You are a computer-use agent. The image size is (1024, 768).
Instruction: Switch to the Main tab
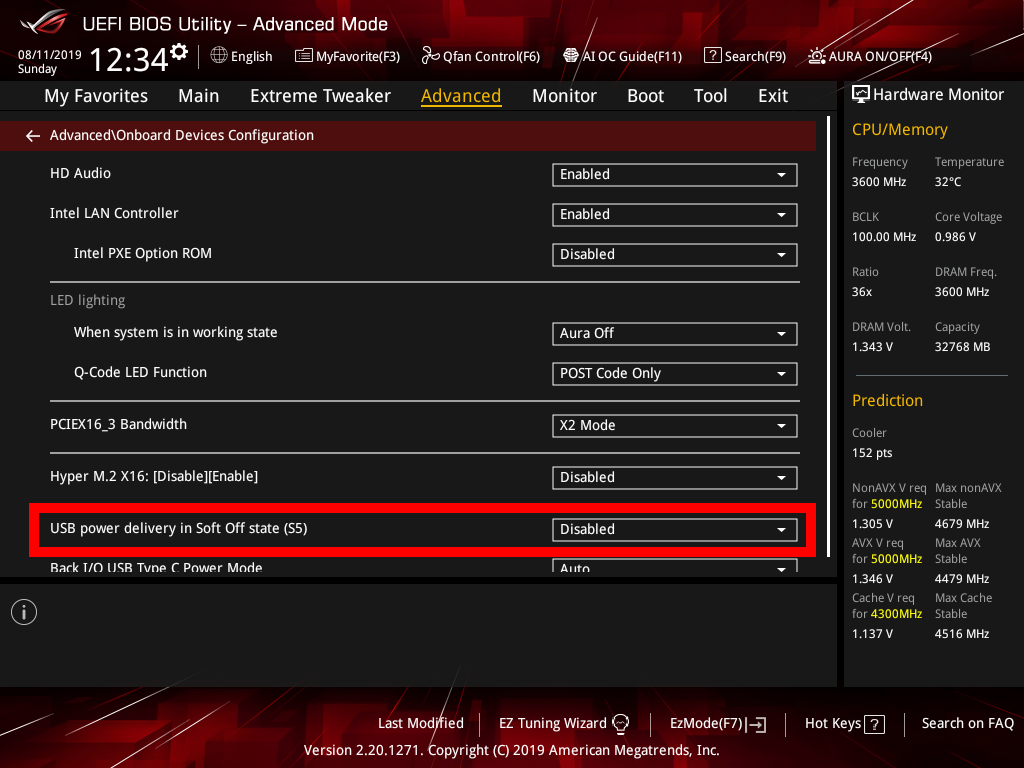click(199, 96)
